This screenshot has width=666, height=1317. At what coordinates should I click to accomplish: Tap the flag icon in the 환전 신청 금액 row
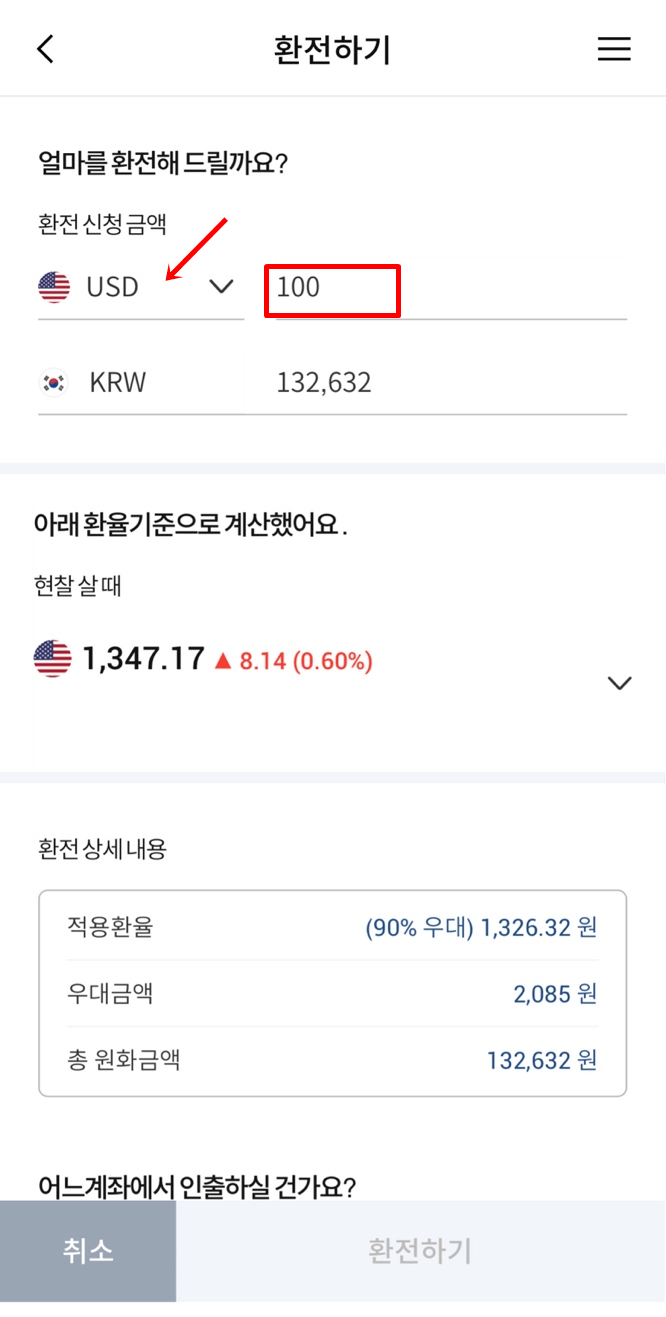pos(53,287)
